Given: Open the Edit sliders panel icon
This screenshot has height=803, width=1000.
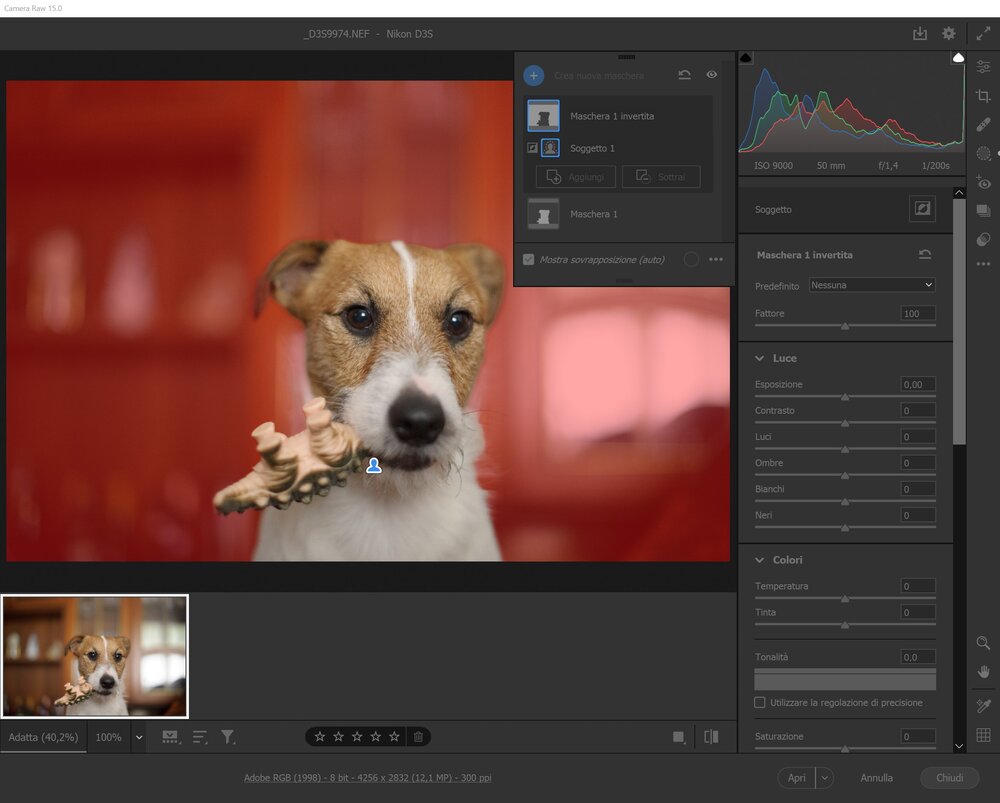Looking at the screenshot, I should click(x=983, y=66).
